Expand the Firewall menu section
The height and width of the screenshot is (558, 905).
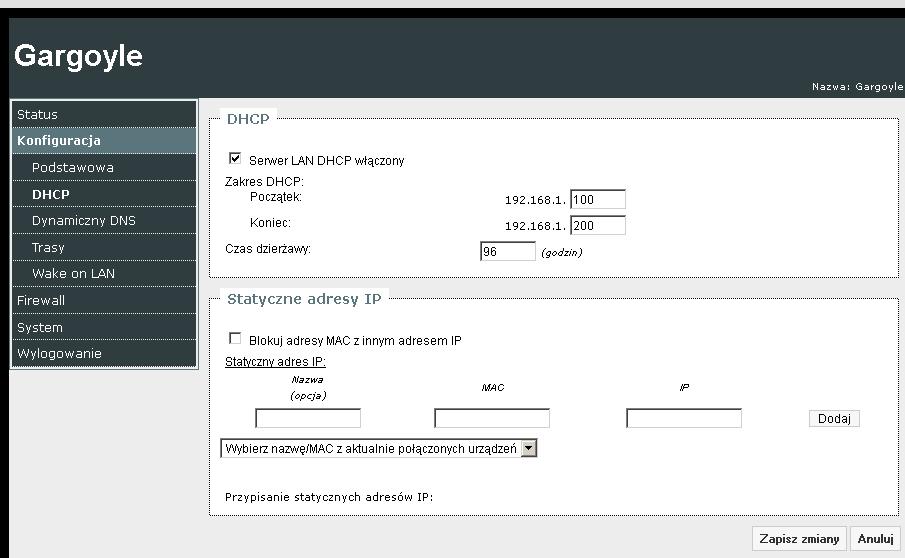tap(41, 300)
